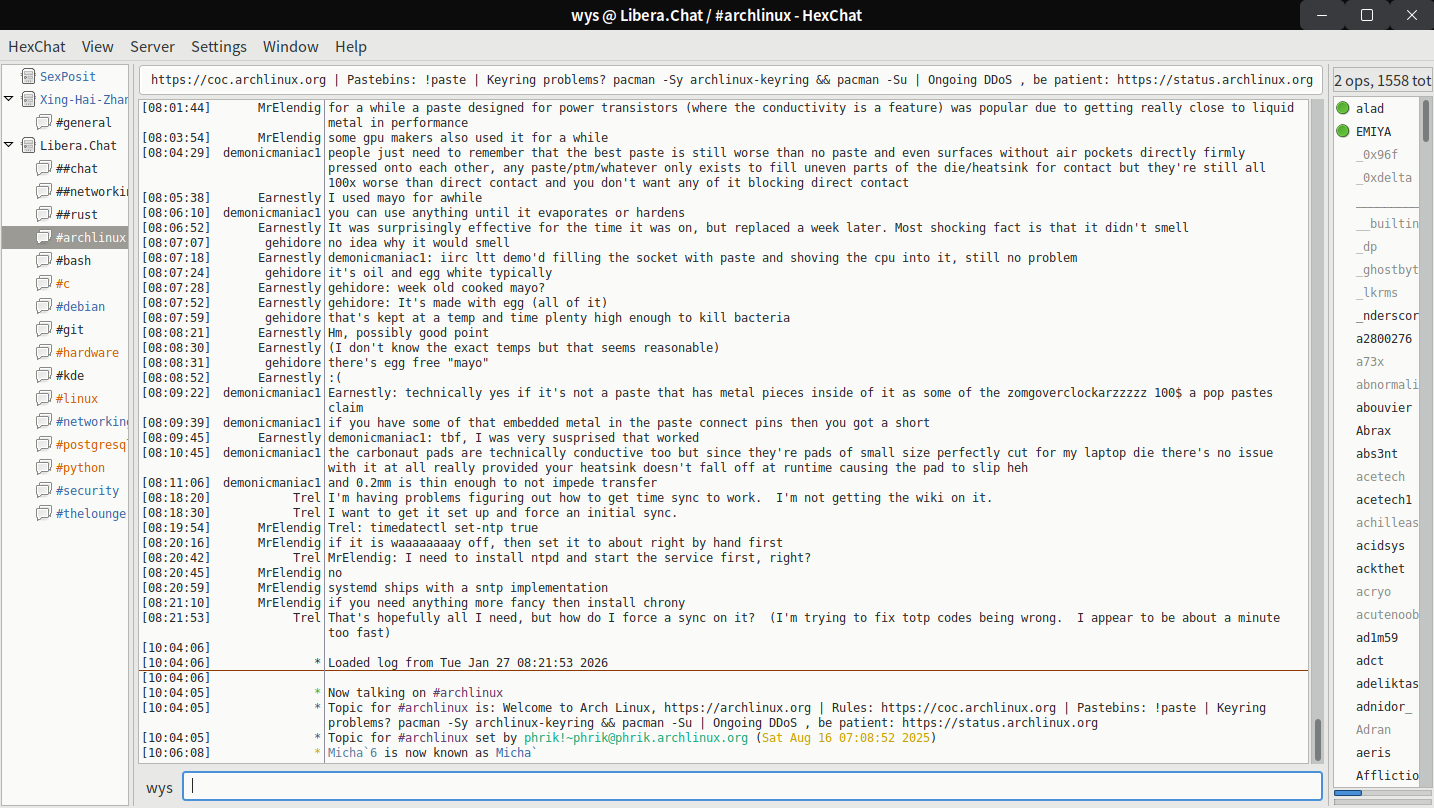Click the Libera.Chat server icon
The height and width of the screenshot is (808, 1434).
(x=28, y=145)
